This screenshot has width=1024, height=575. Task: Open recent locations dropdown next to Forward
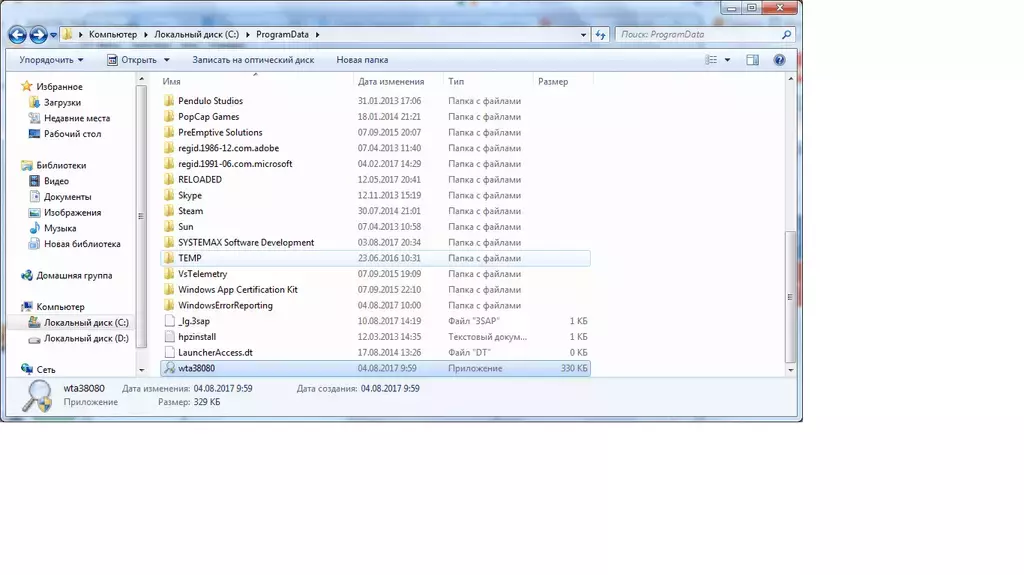[54, 35]
